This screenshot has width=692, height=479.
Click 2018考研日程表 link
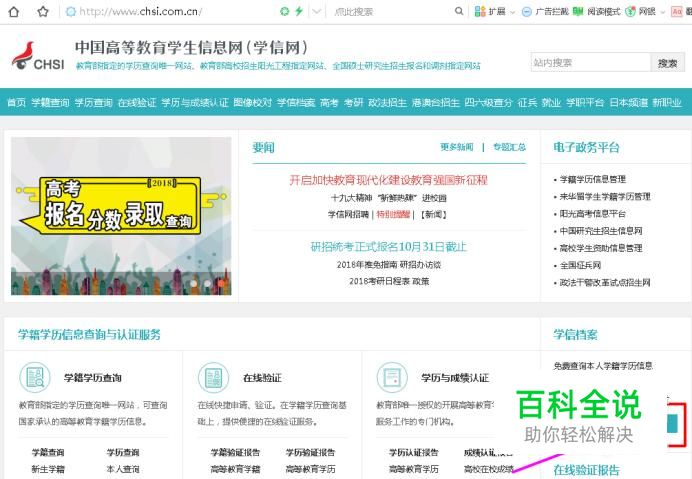pyautogui.click(x=380, y=281)
